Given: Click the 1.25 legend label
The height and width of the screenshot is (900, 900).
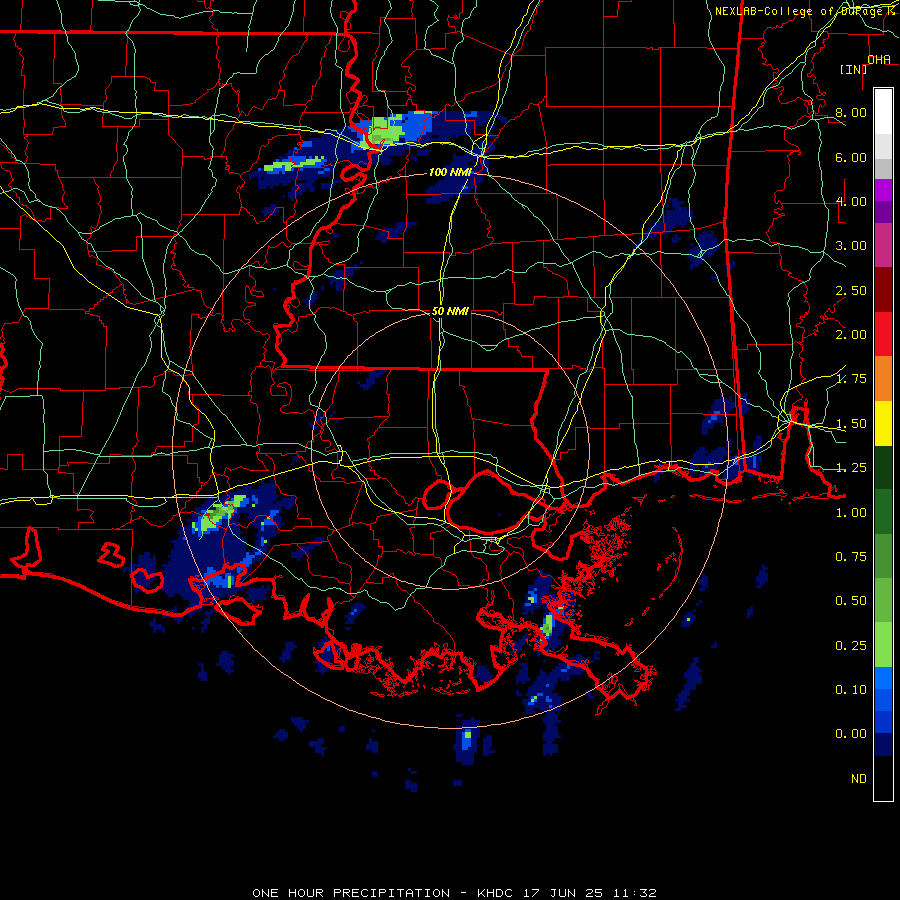Looking at the screenshot, I should [x=851, y=468].
